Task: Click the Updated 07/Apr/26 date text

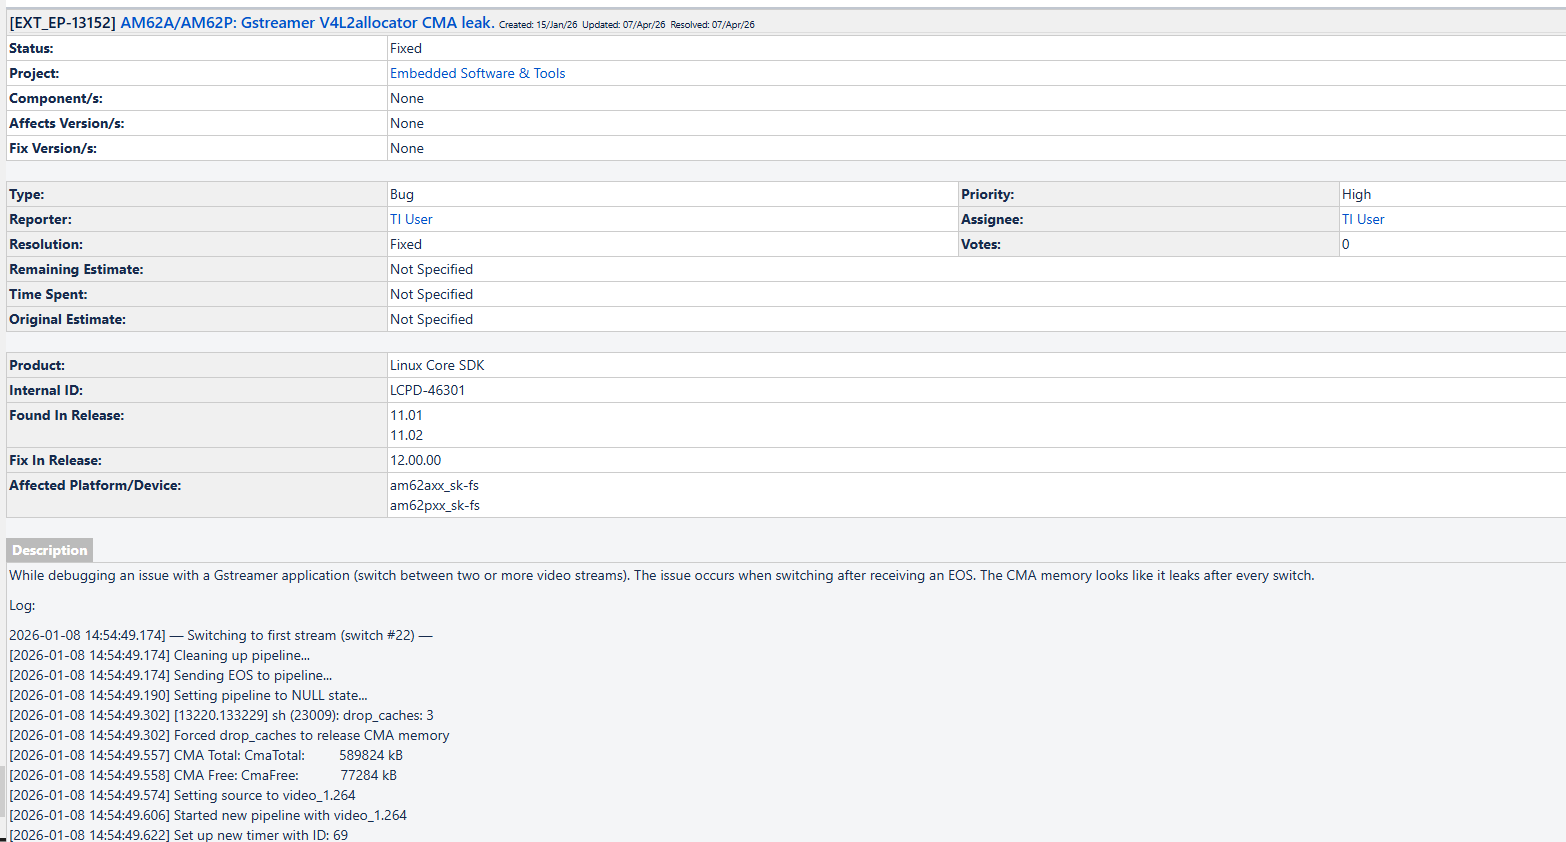Action: (x=624, y=25)
